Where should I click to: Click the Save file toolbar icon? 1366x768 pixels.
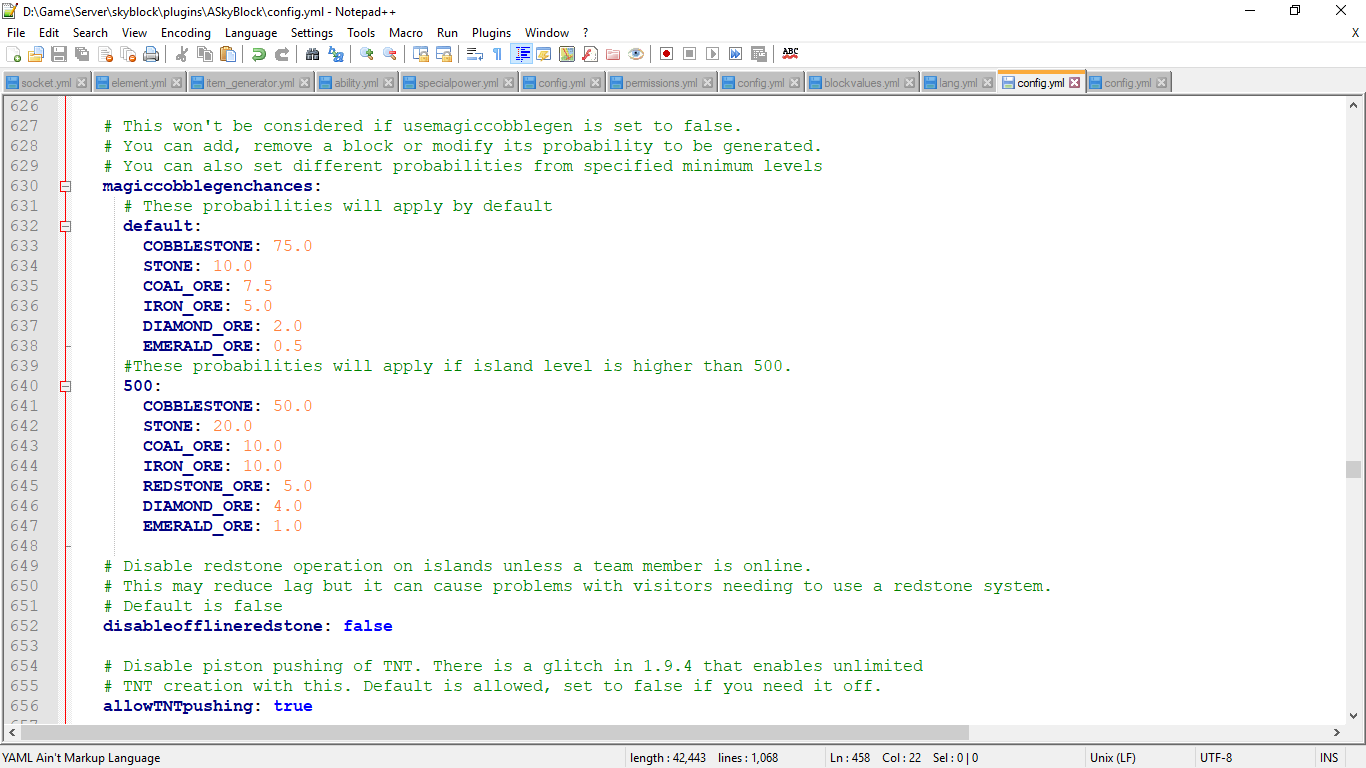point(59,54)
